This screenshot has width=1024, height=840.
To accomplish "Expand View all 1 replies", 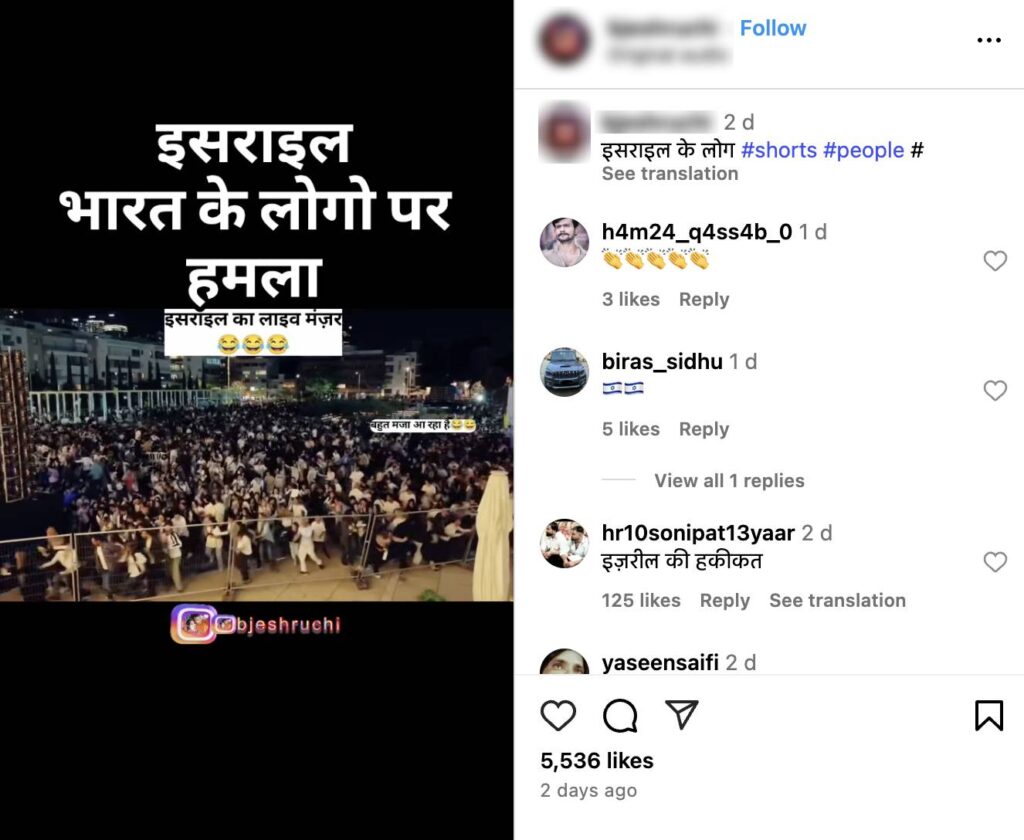I will click(729, 481).
